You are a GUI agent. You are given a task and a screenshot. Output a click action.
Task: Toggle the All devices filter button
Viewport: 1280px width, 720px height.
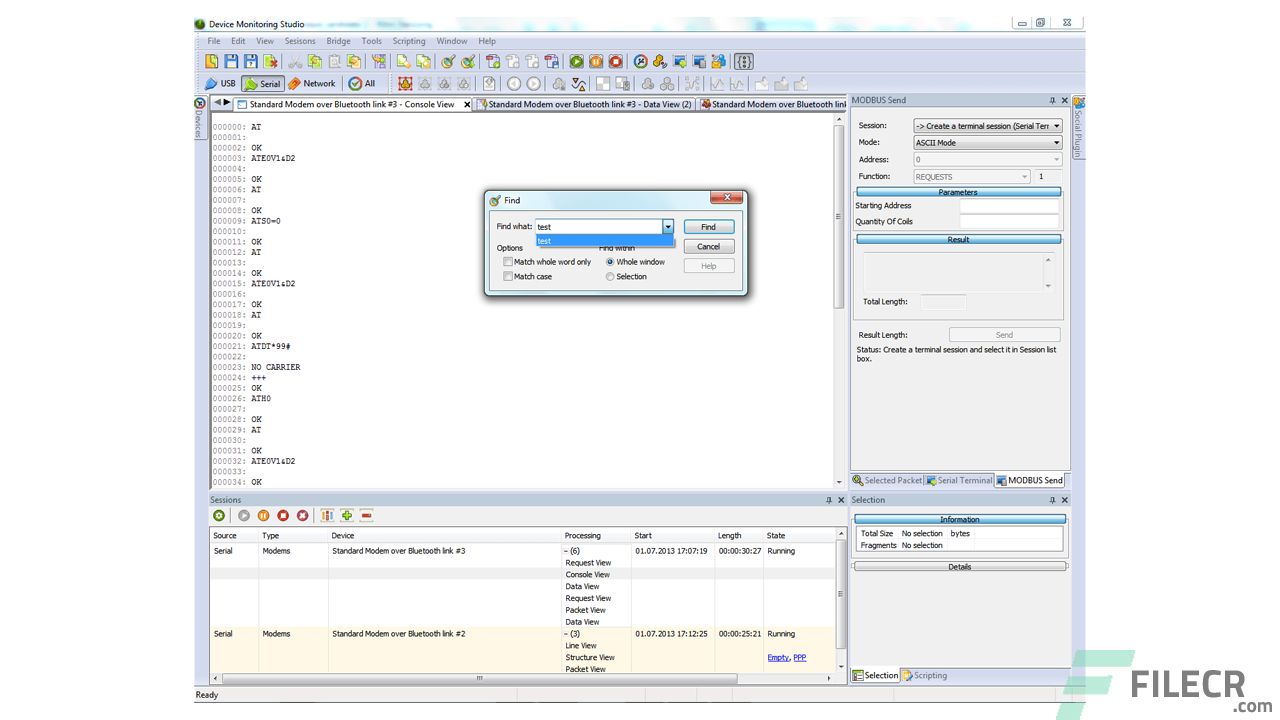pos(362,84)
